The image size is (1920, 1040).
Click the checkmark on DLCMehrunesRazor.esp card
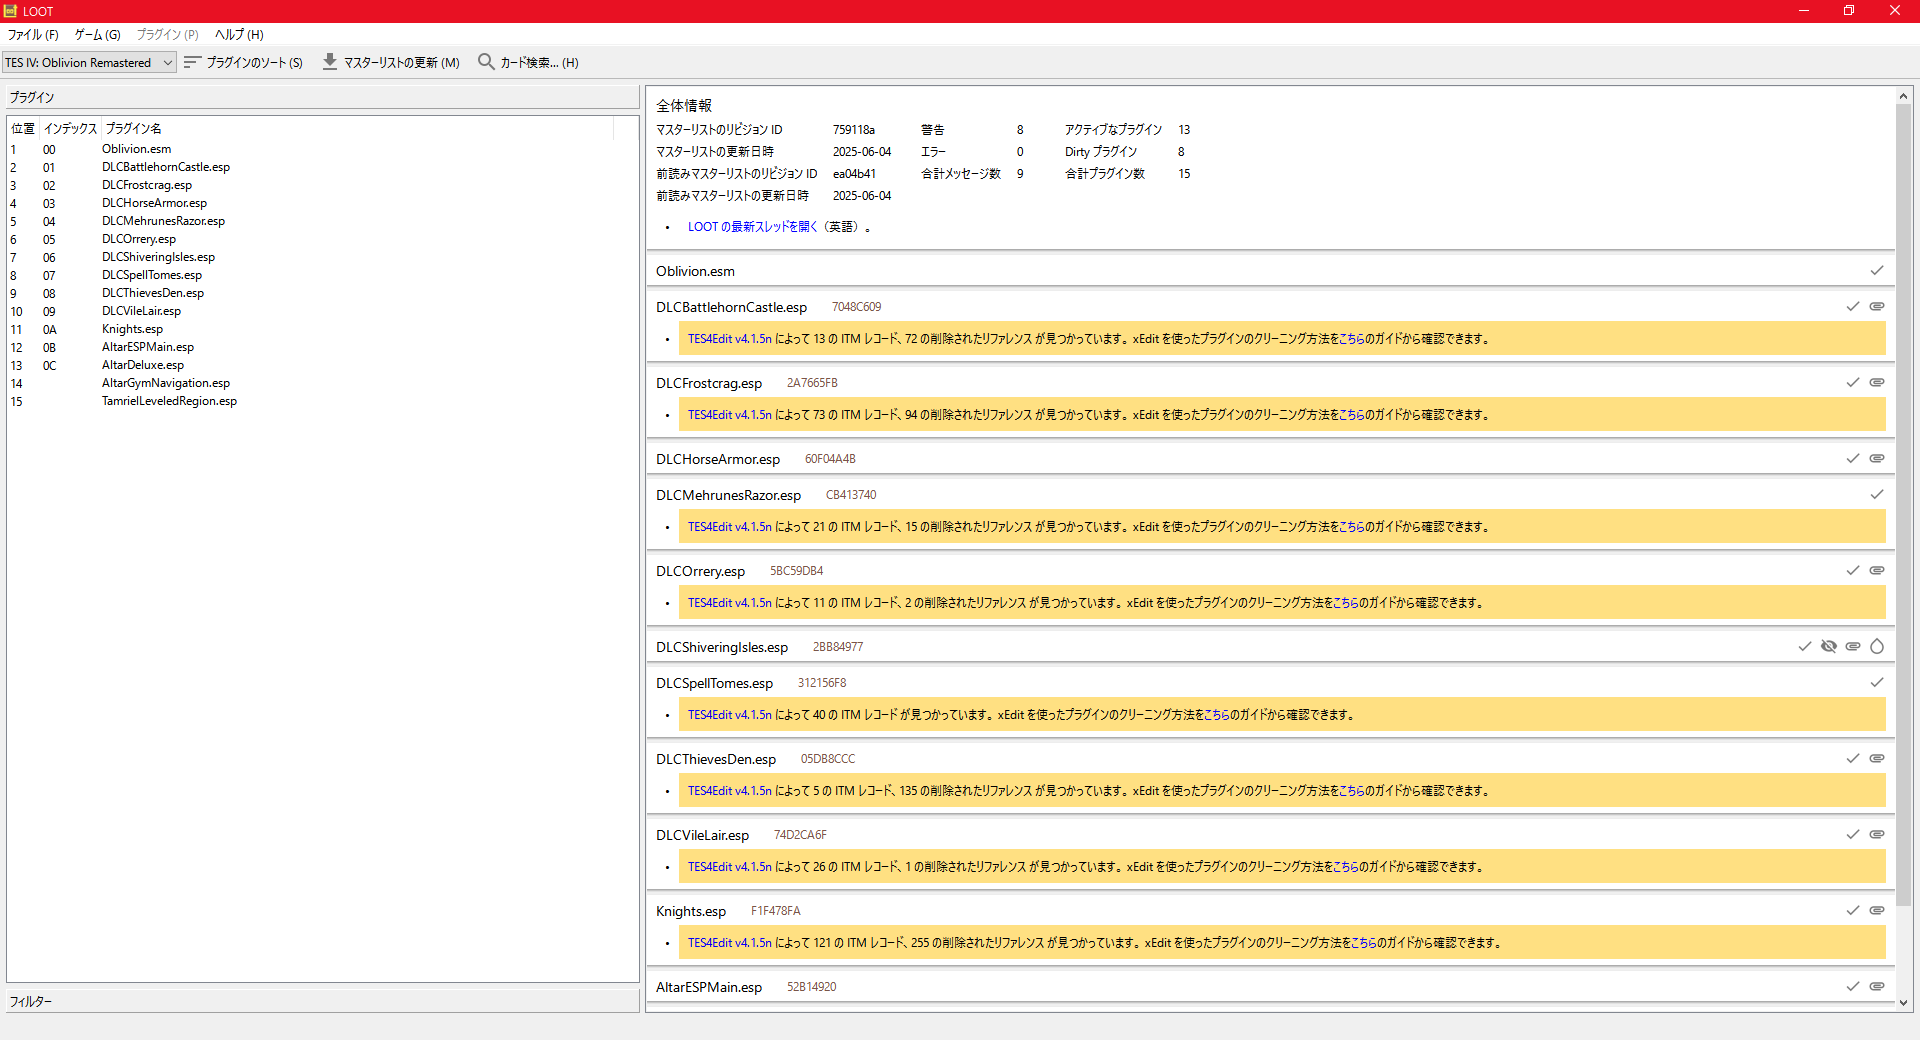1877,495
